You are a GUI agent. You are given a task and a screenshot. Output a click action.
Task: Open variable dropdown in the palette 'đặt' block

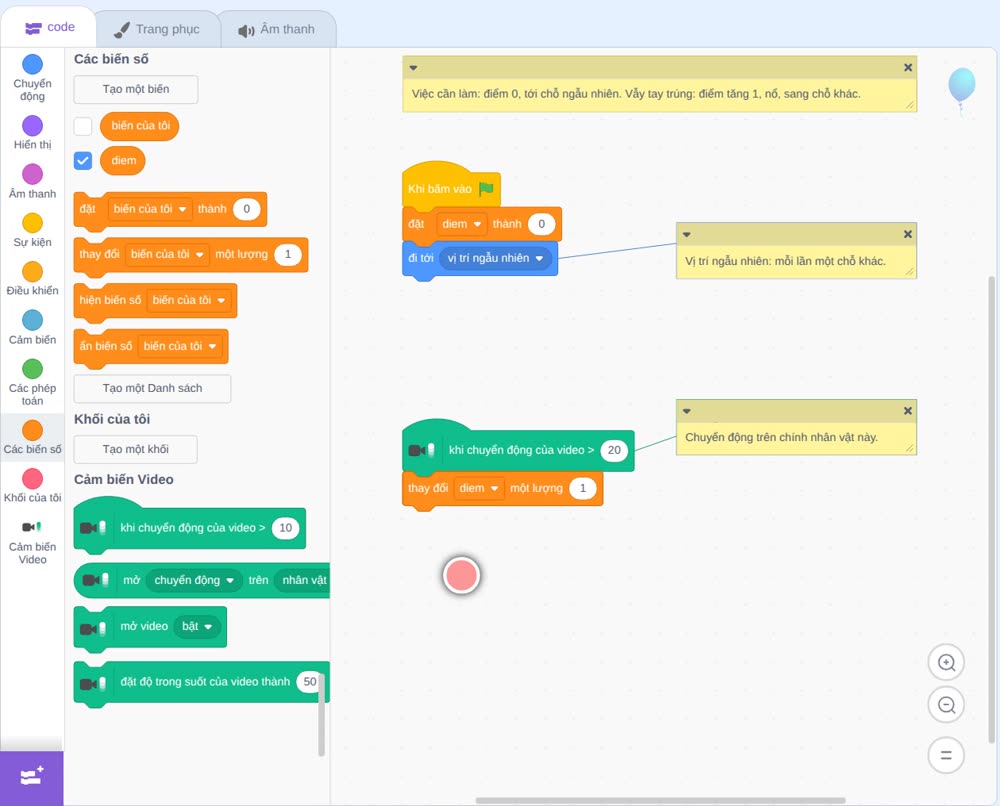tap(151, 209)
